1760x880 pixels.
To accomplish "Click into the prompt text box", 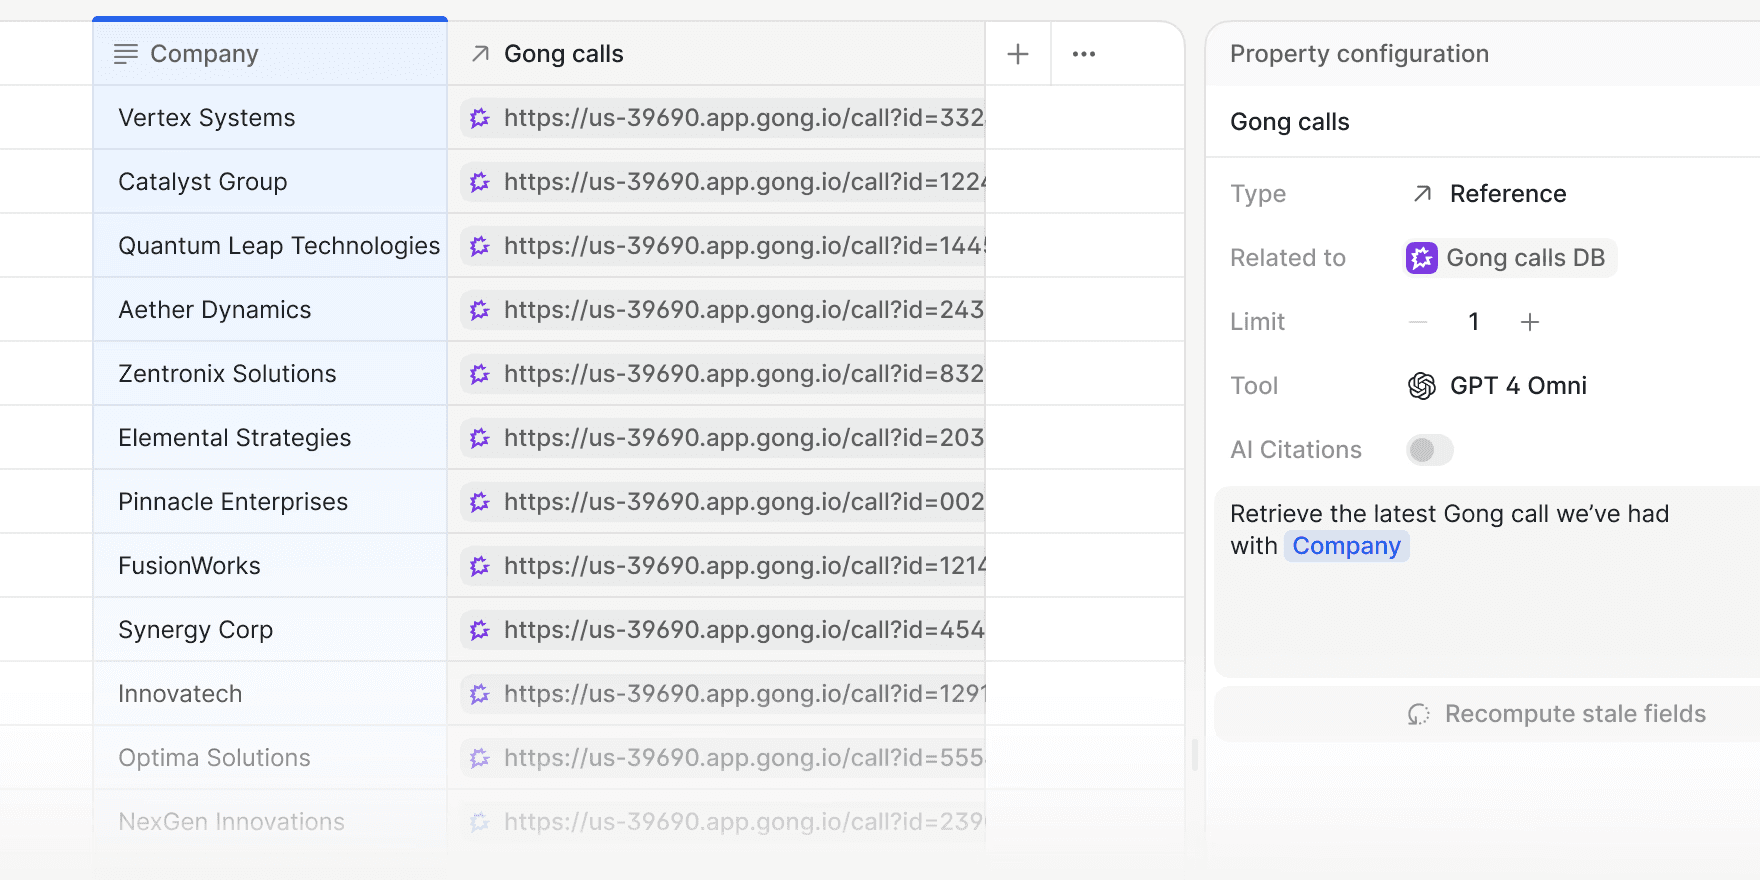I will pyautogui.click(x=1487, y=582).
